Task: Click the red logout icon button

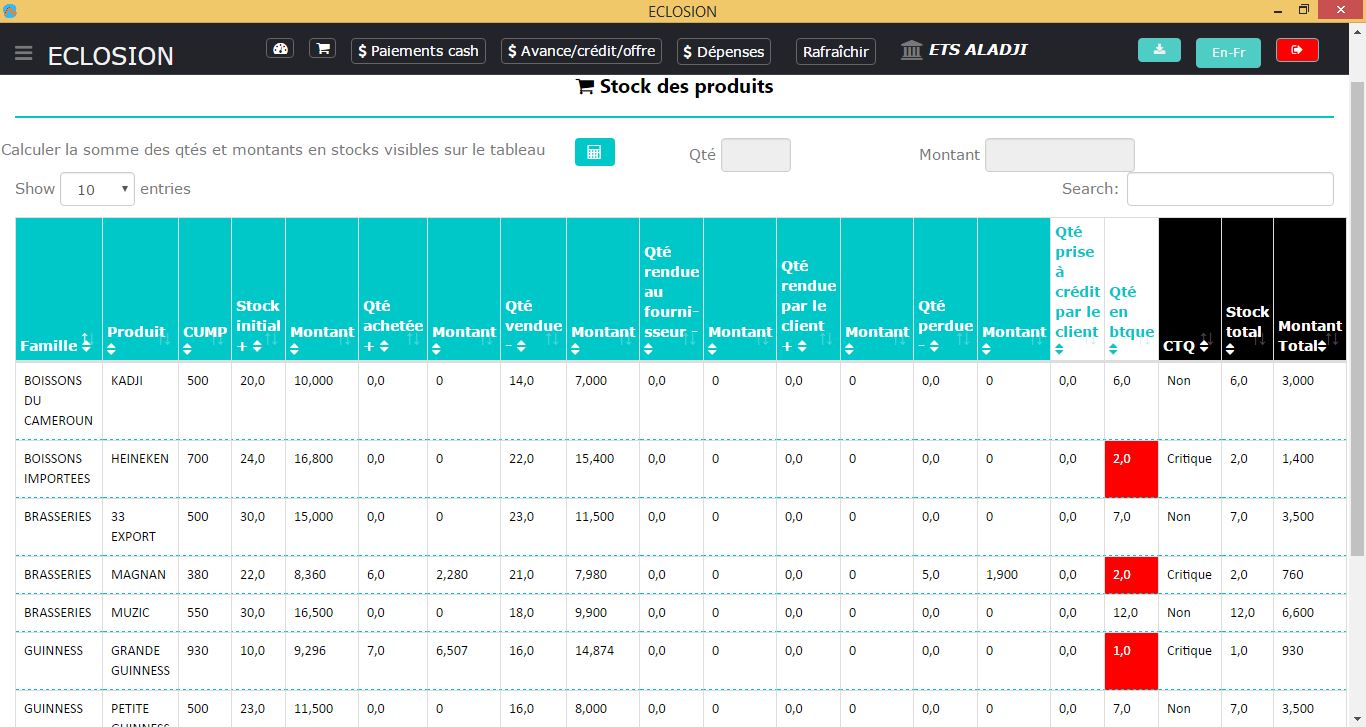Action: coord(1297,50)
